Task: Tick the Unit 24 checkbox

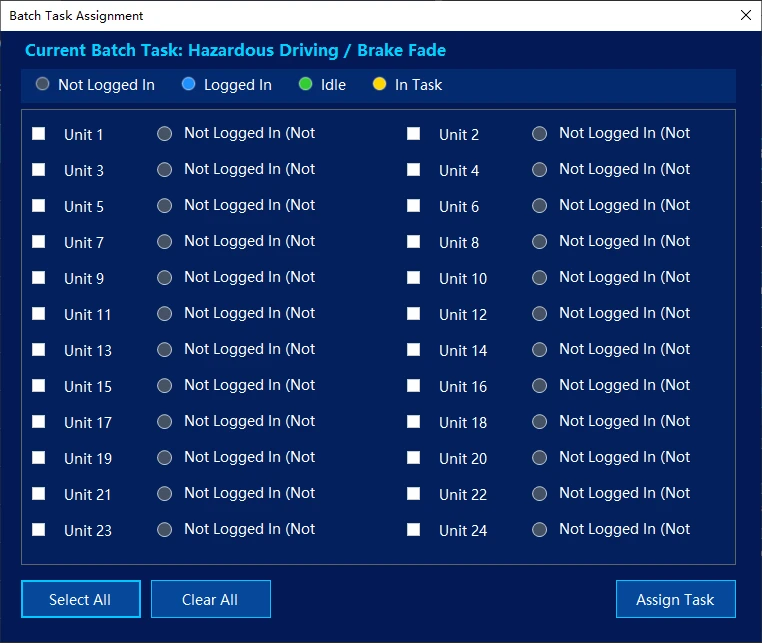Action: 414,529
